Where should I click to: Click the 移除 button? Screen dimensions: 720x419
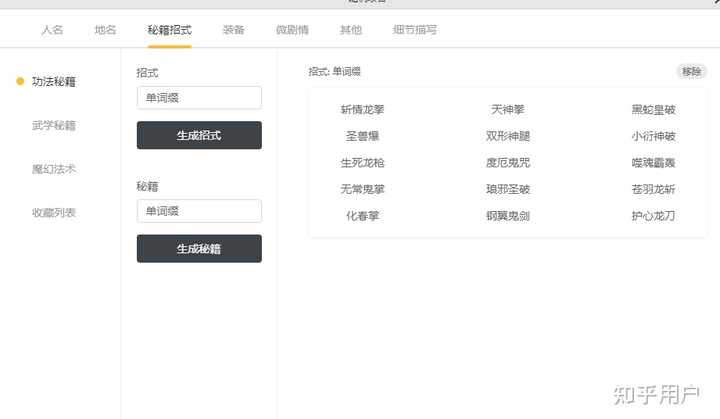[x=691, y=72]
